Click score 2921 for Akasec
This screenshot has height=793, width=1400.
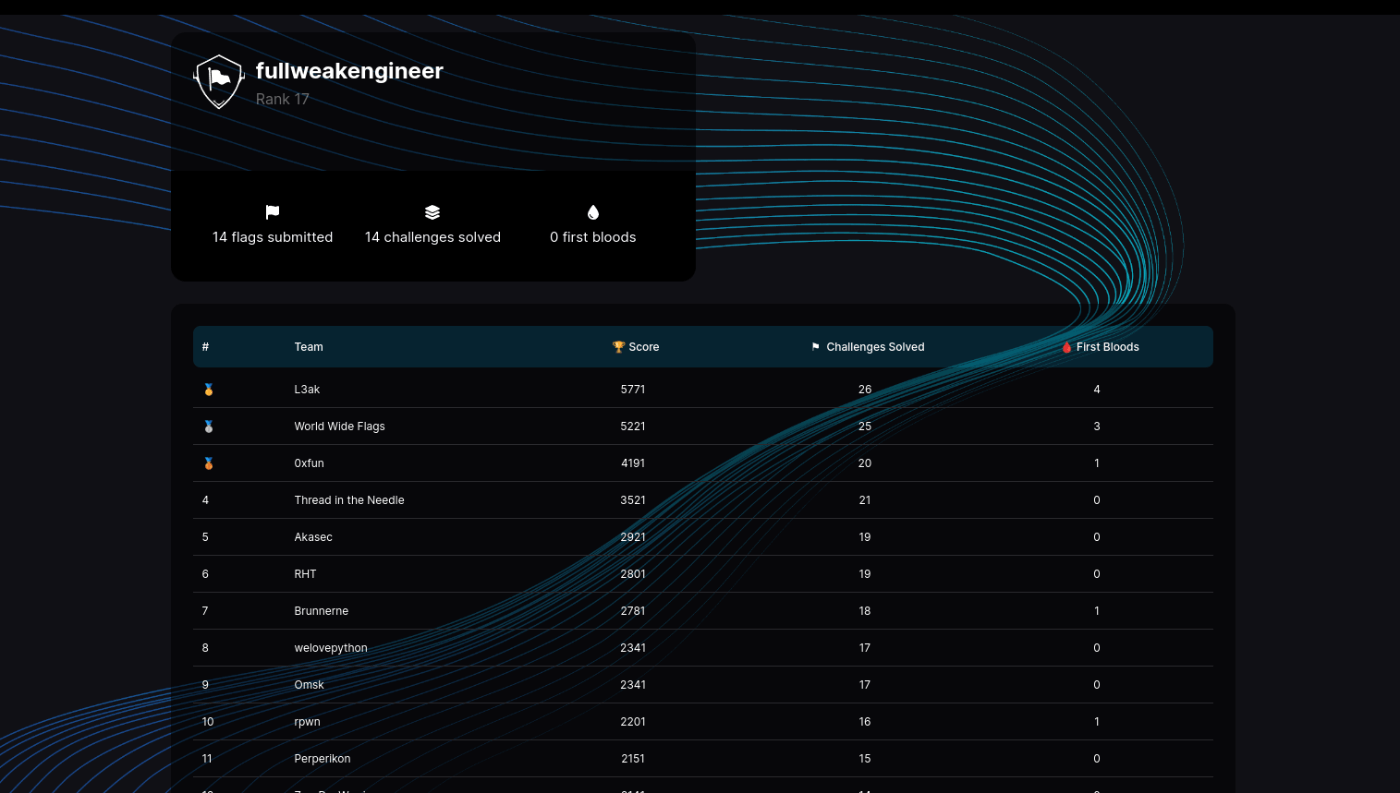pos(633,537)
